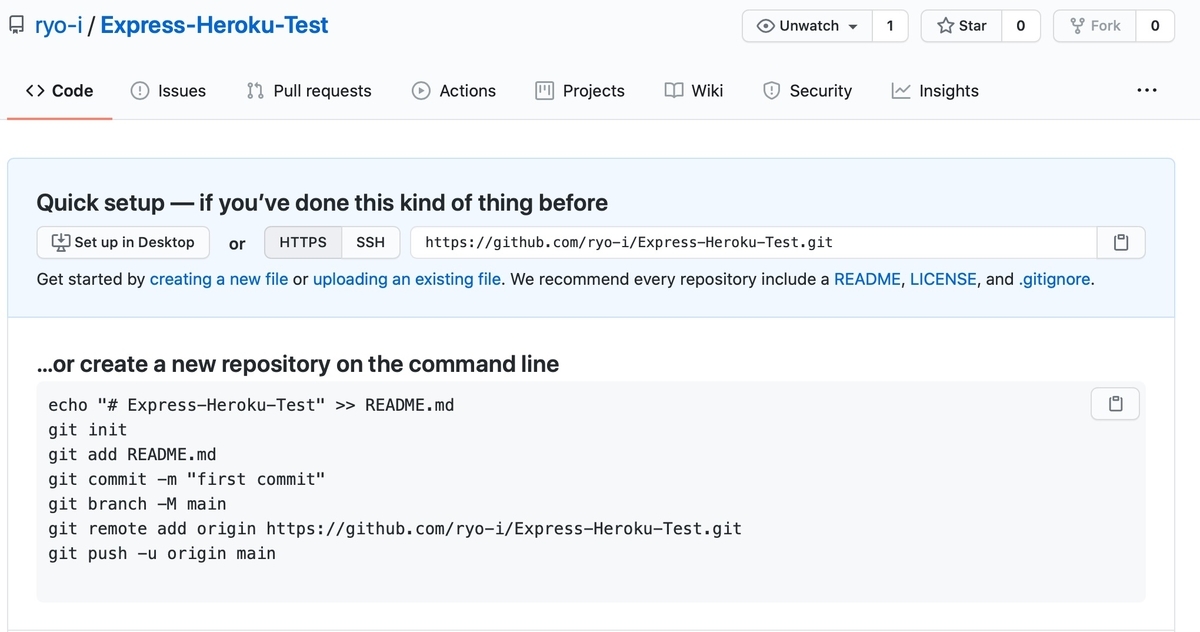This screenshot has width=1200, height=632.
Task: Go to the Pull requests tab
Action: pyautogui.click(x=309, y=91)
